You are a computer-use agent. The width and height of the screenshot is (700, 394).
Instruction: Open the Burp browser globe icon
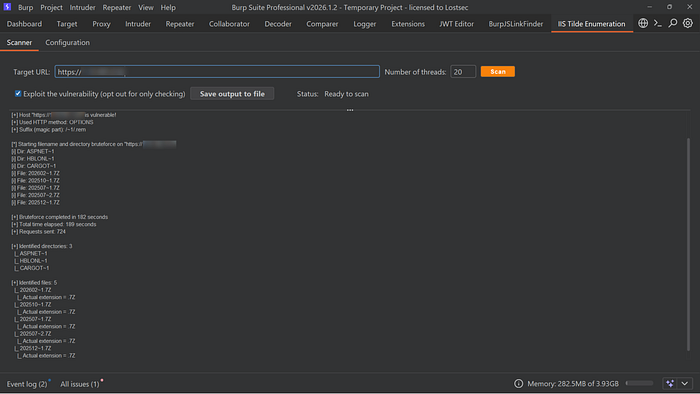(x=643, y=23)
